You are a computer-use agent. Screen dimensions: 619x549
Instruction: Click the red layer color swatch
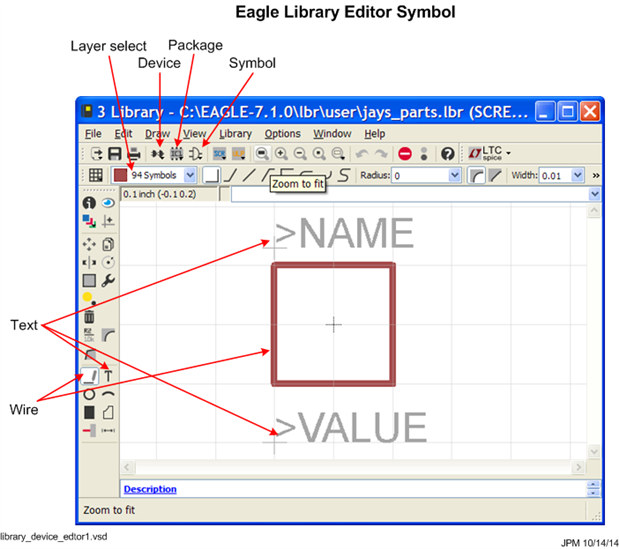(120, 175)
